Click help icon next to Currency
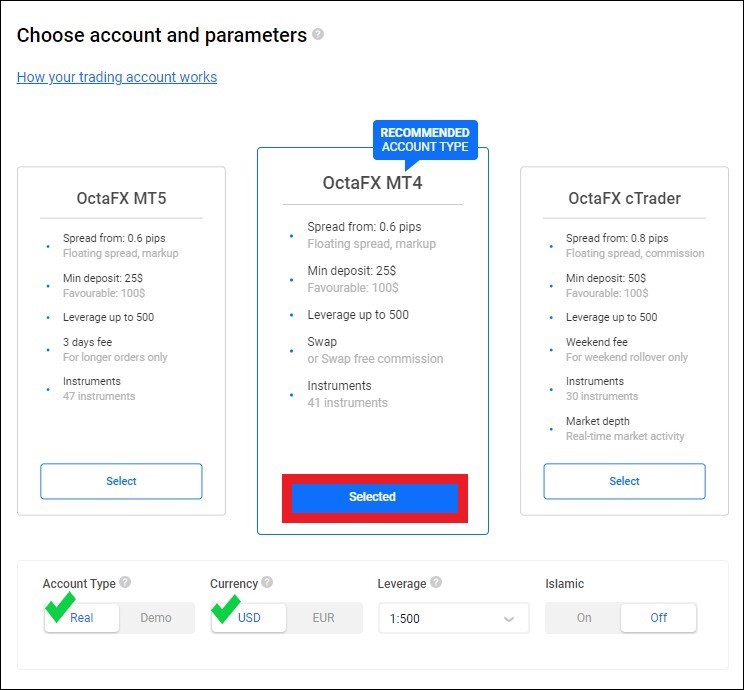Image resolution: width=745 pixels, height=690 pixels. coord(267,582)
